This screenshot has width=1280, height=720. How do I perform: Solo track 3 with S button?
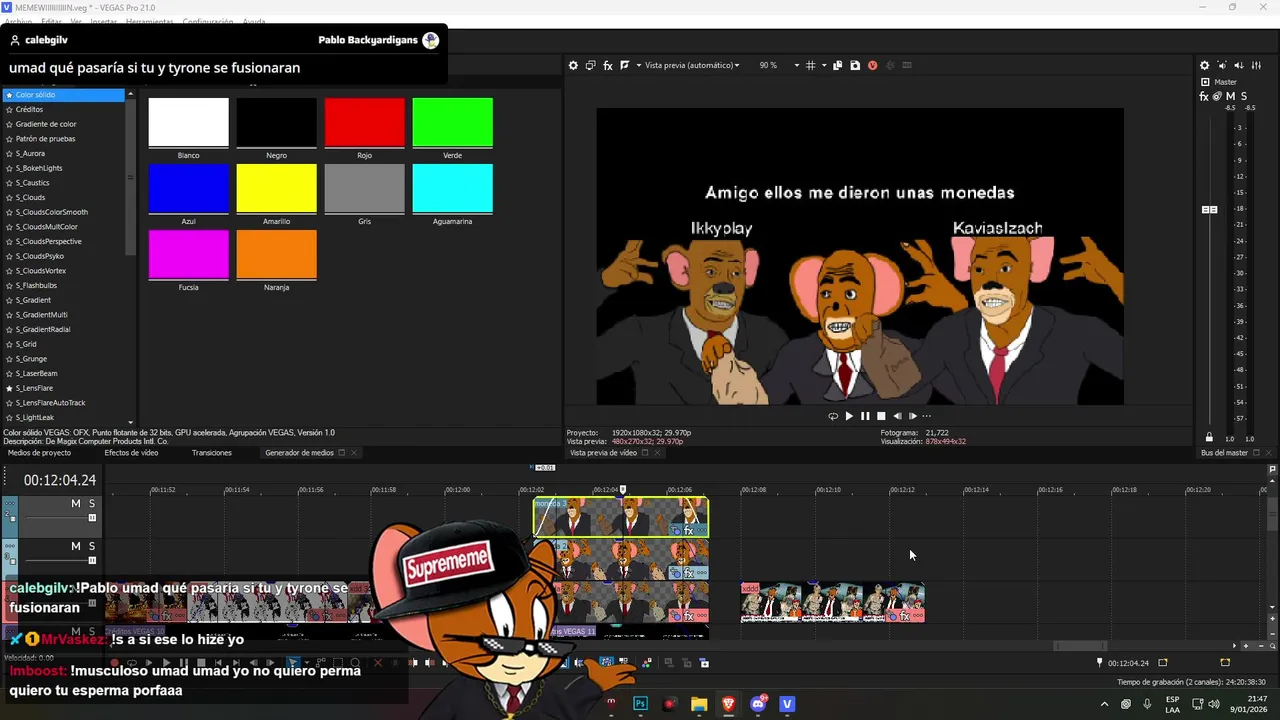pyautogui.click(x=92, y=546)
